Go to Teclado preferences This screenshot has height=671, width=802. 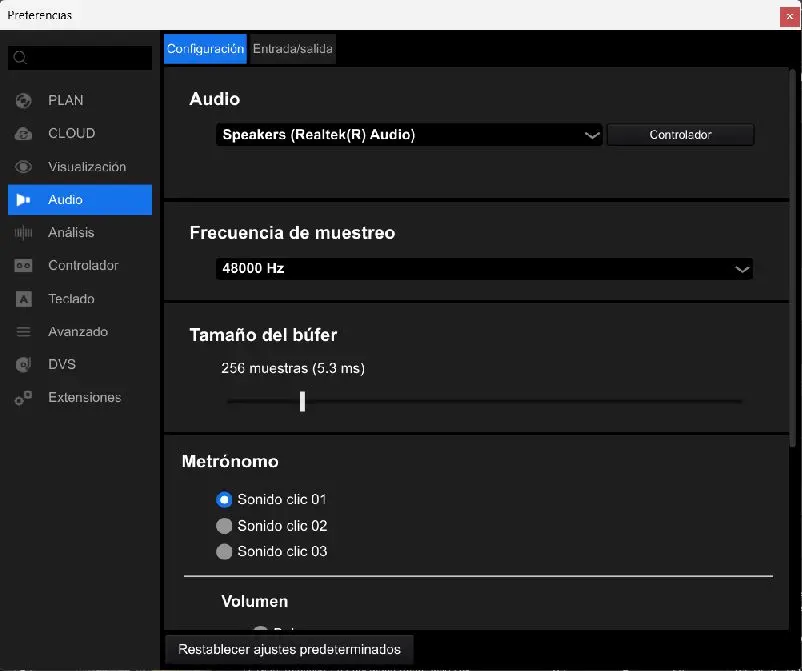(x=80, y=299)
